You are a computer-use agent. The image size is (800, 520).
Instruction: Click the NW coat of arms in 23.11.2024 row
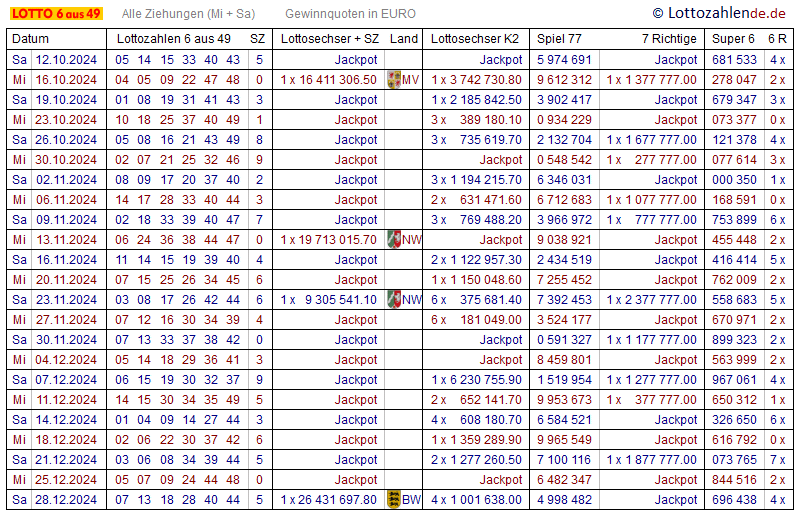click(393, 300)
